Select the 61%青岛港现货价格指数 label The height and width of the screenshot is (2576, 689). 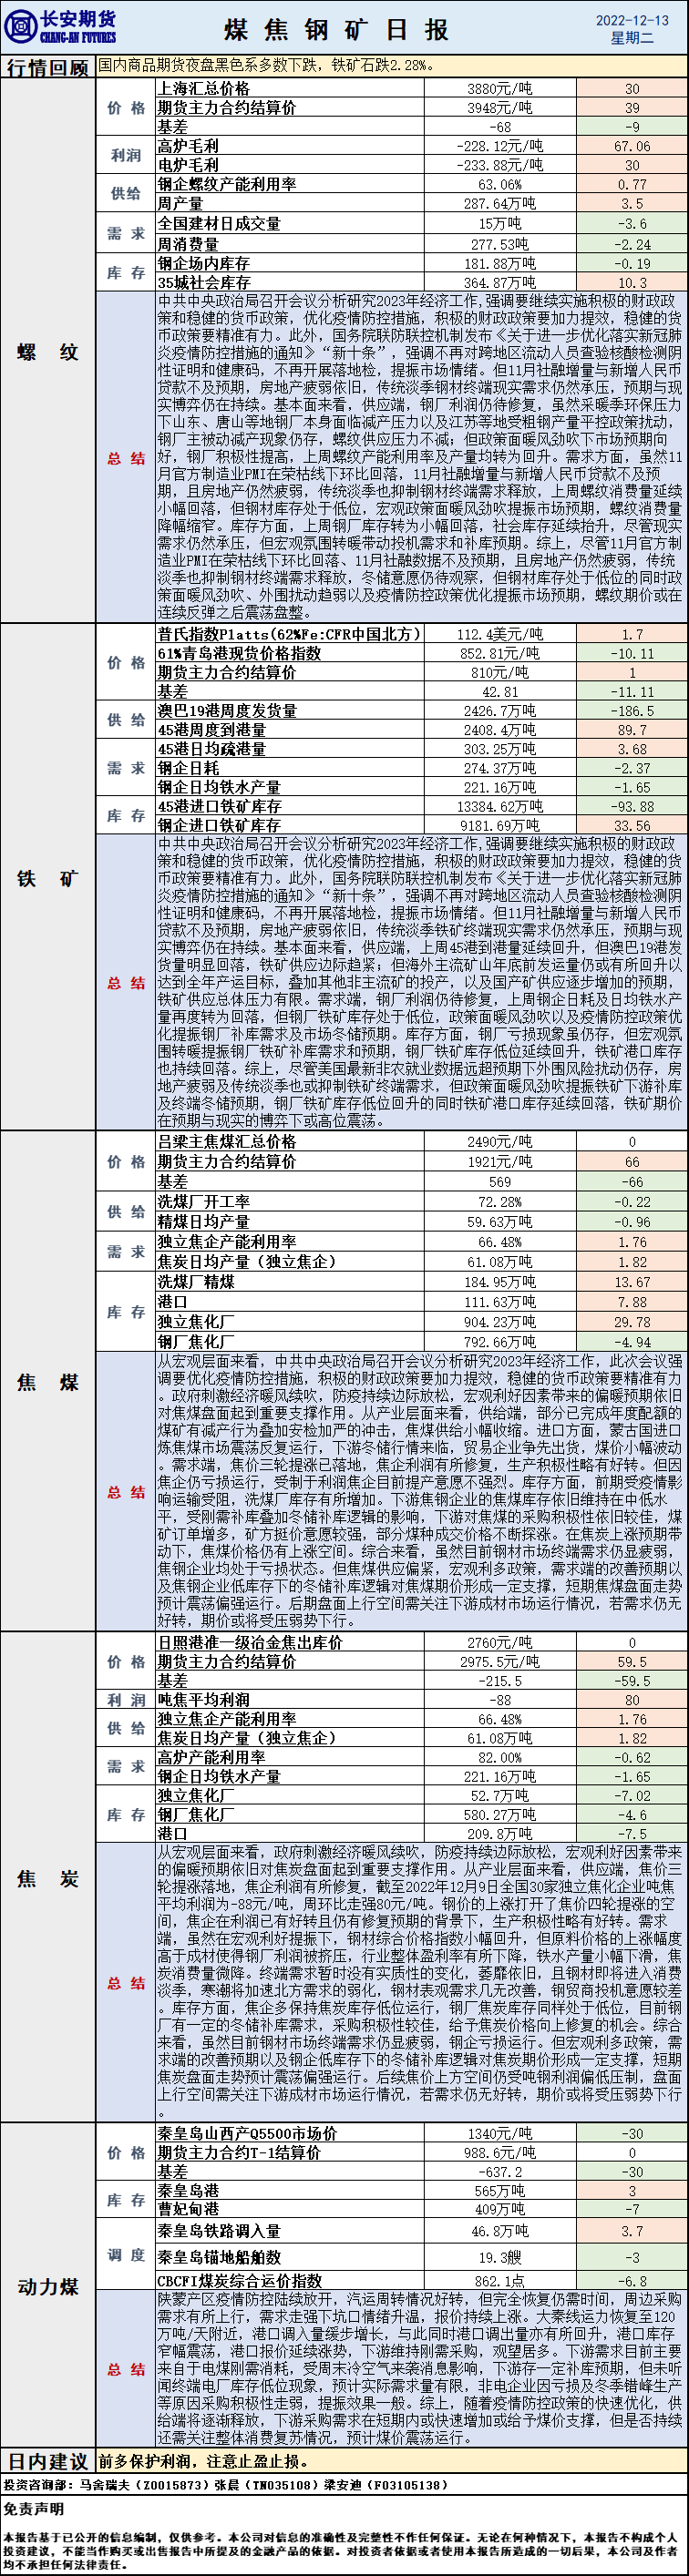point(239,653)
